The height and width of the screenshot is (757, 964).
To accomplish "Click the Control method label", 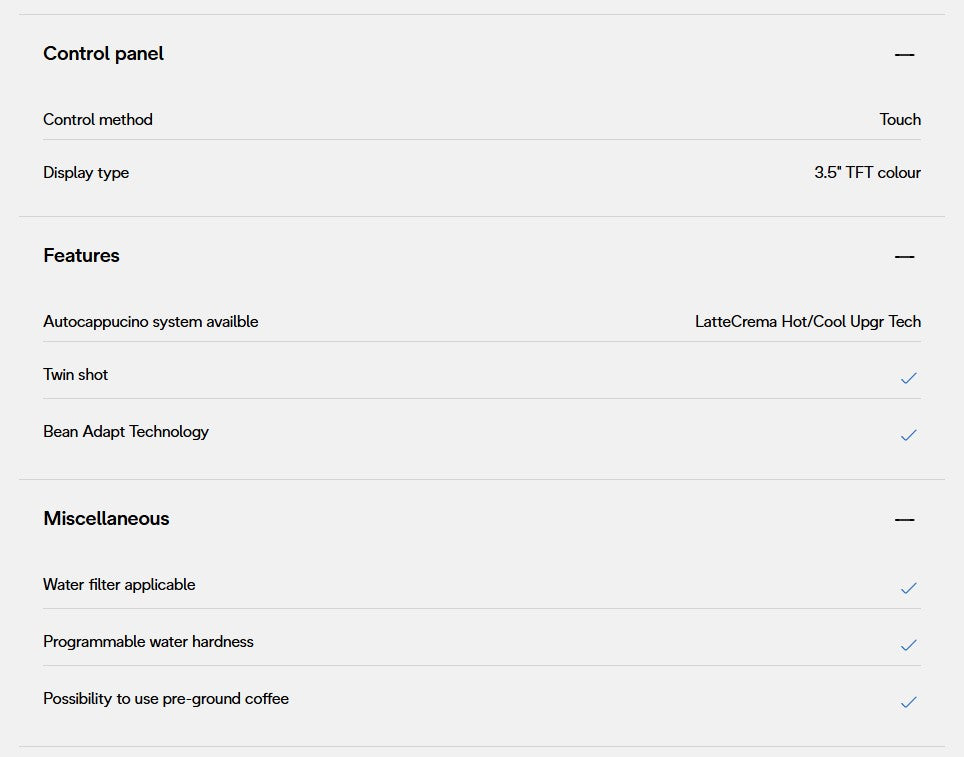I will pos(98,120).
